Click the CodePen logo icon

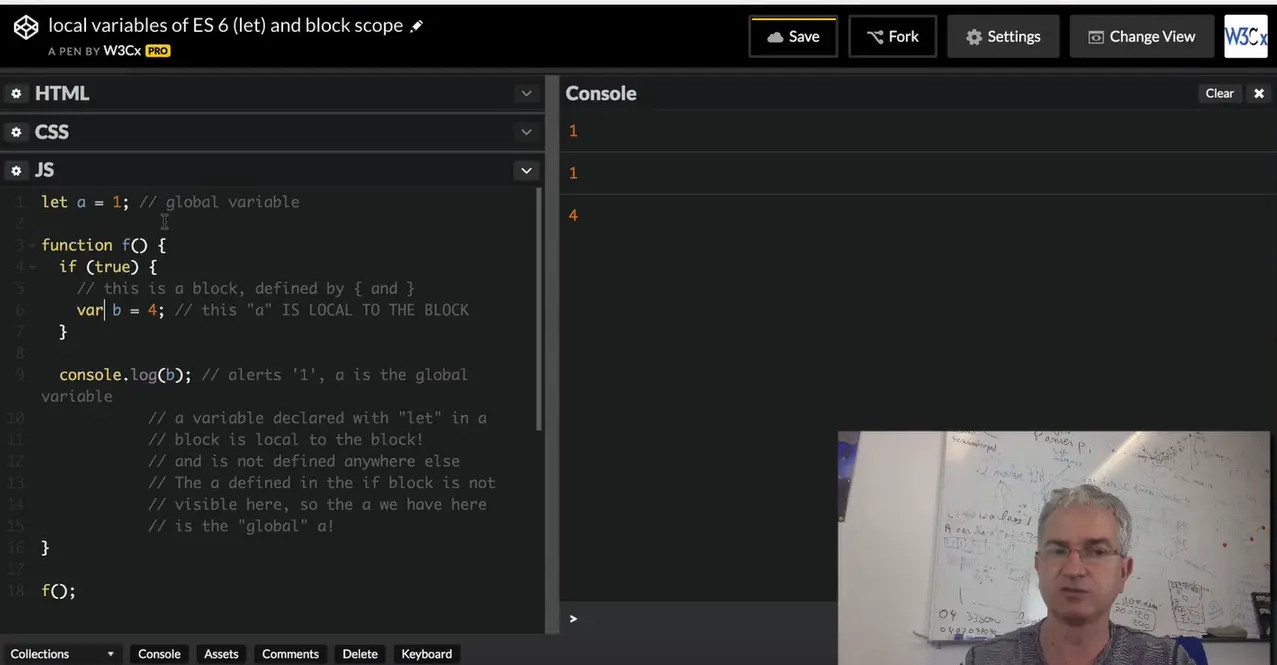(x=26, y=28)
